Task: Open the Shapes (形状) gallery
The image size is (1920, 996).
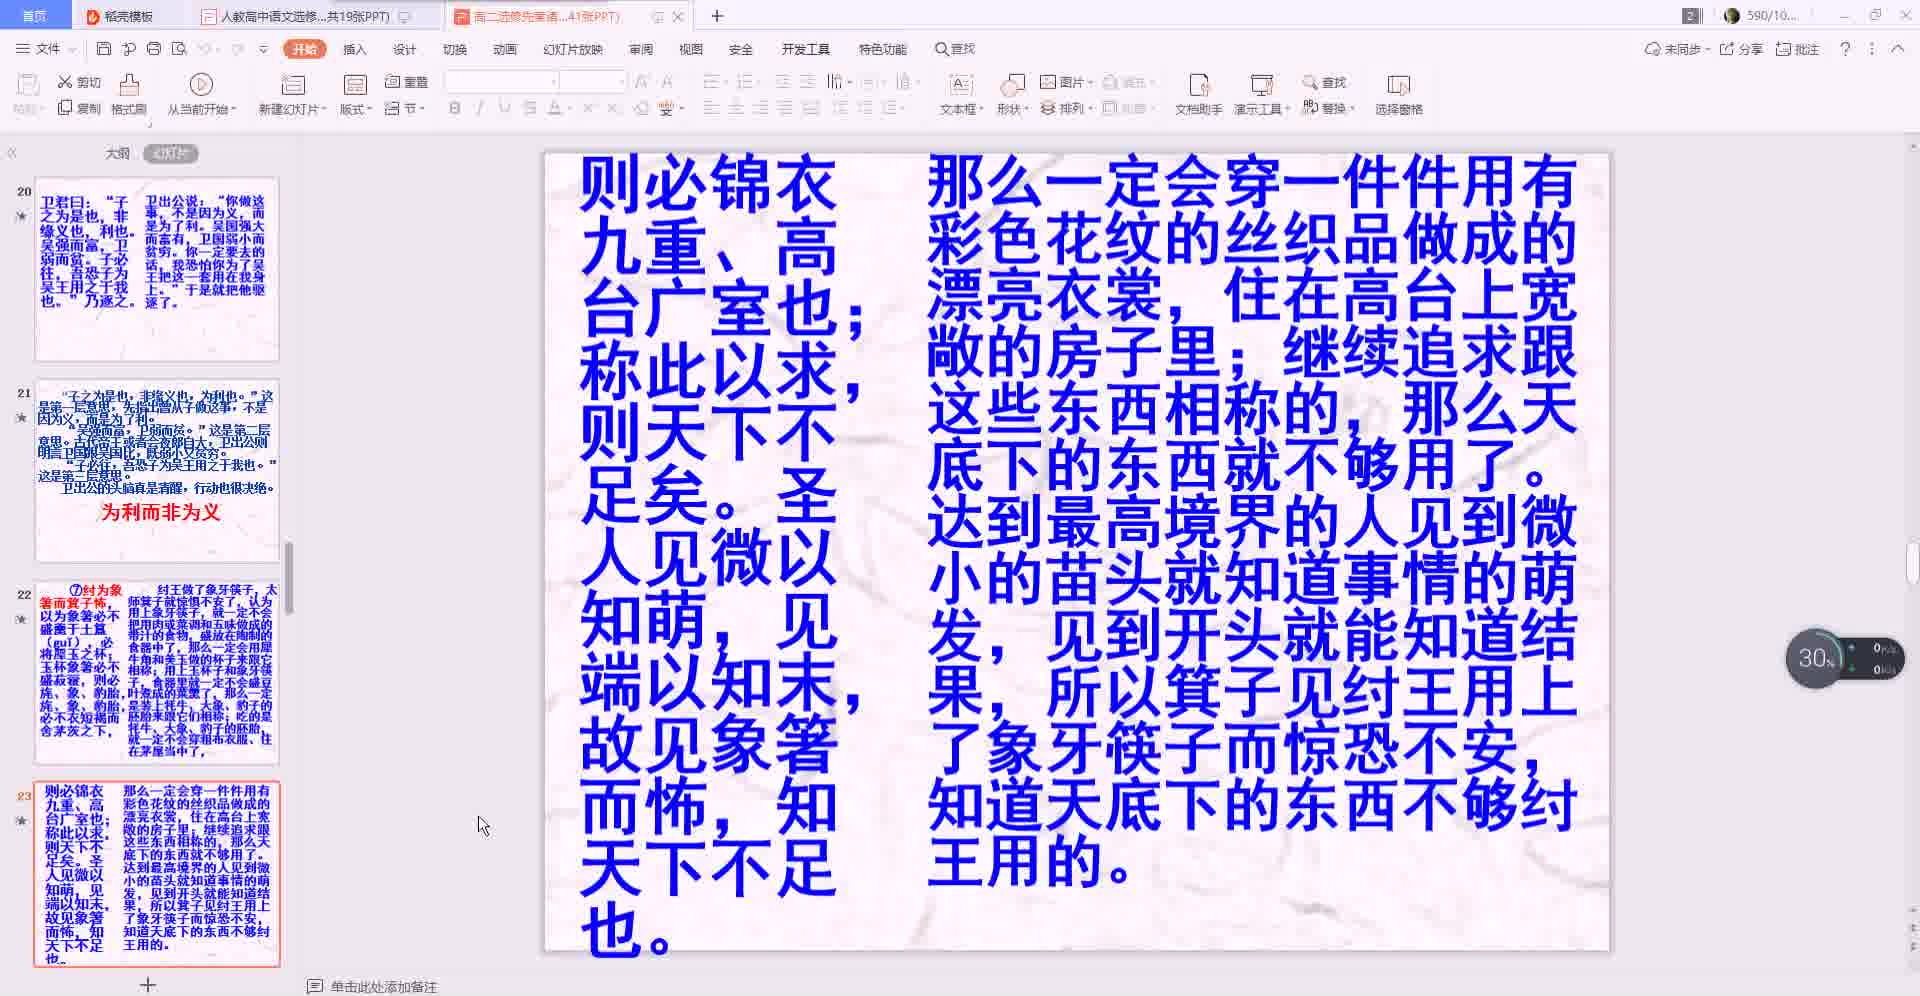Action: [1012, 95]
